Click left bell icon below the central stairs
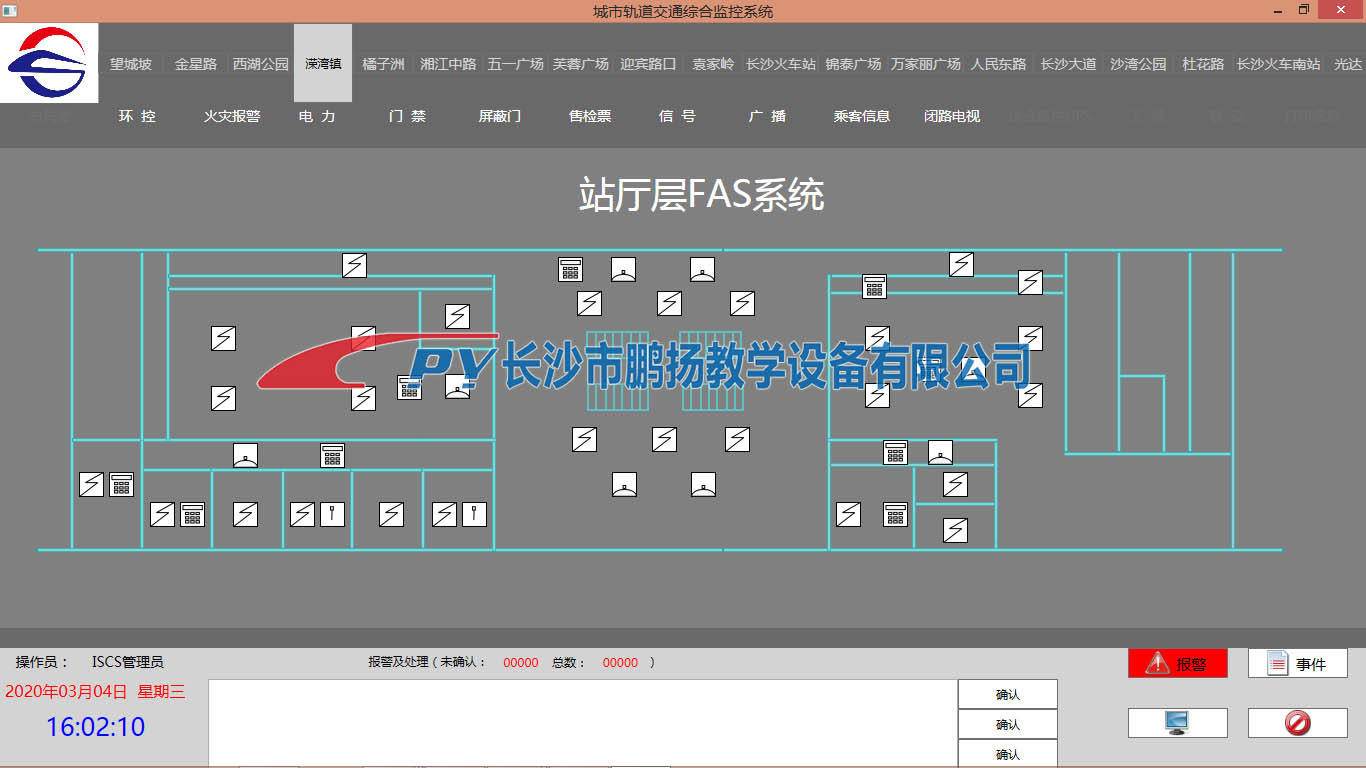Screen dimensions: 1366x768 click(x=625, y=485)
